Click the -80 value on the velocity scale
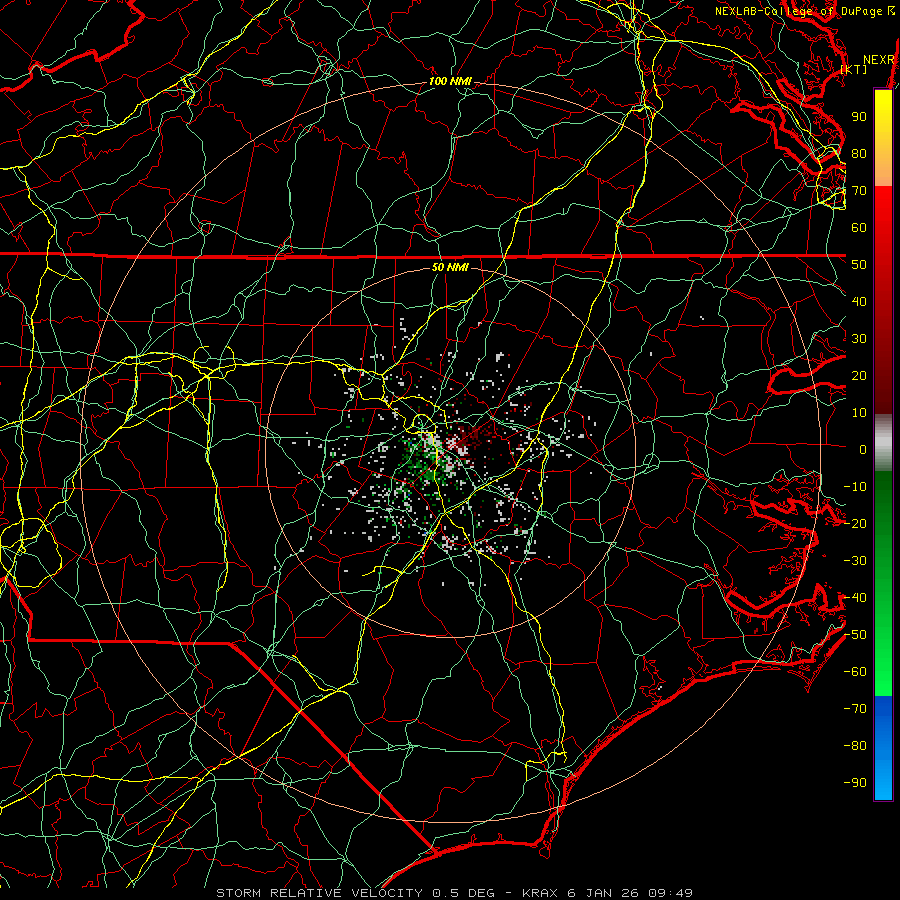The height and width of the screenshot is (900, 900). pyautogui.click(x=855, y=746)
